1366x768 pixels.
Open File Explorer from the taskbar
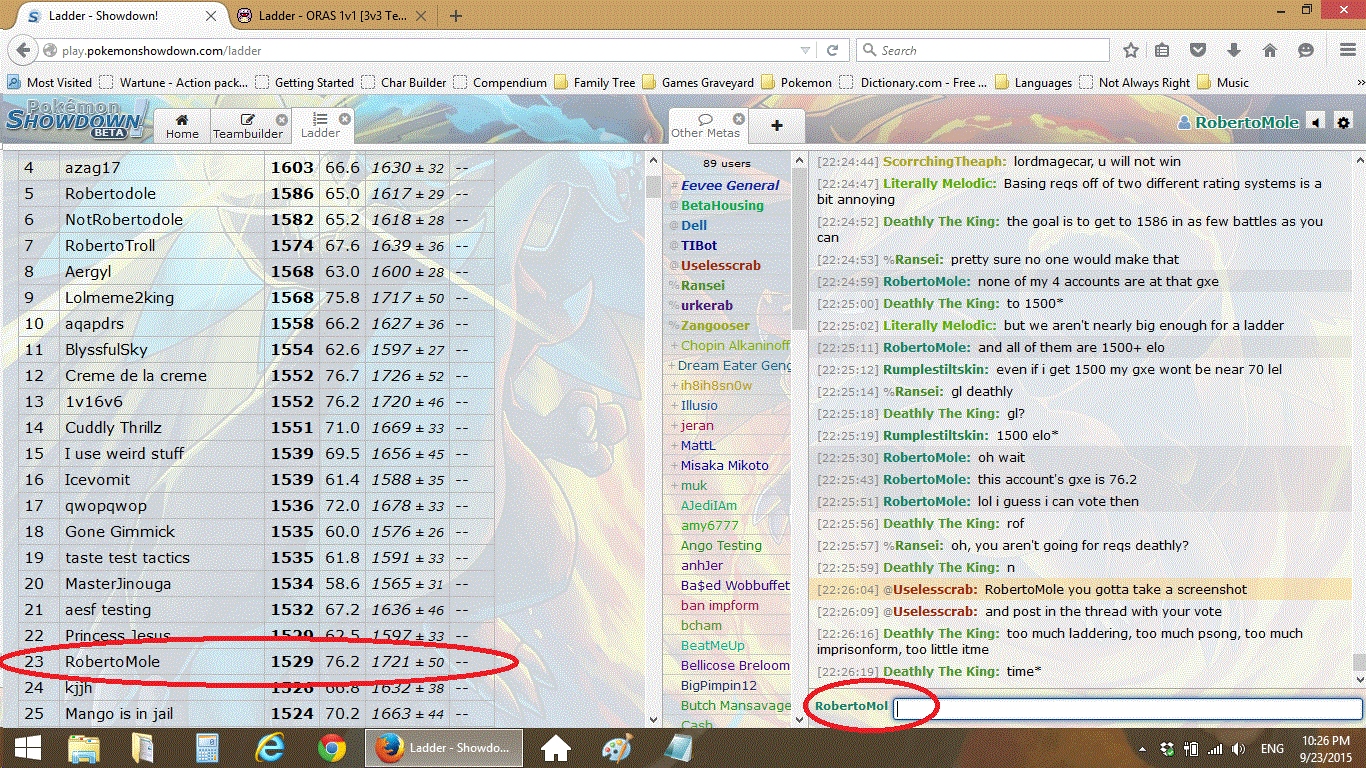coord(83,748)
